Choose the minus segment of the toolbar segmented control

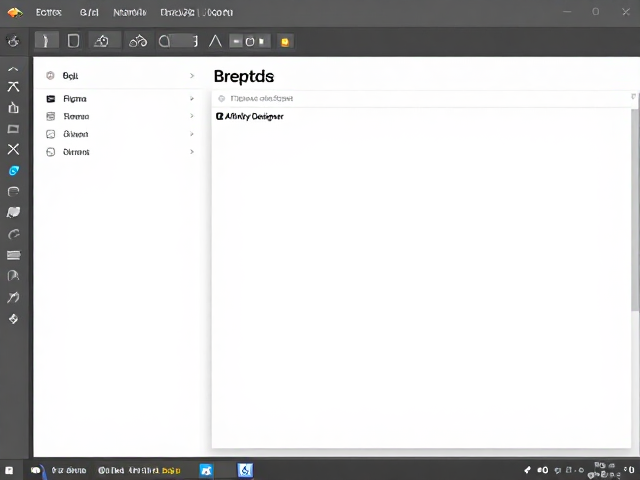click(236, 41)
